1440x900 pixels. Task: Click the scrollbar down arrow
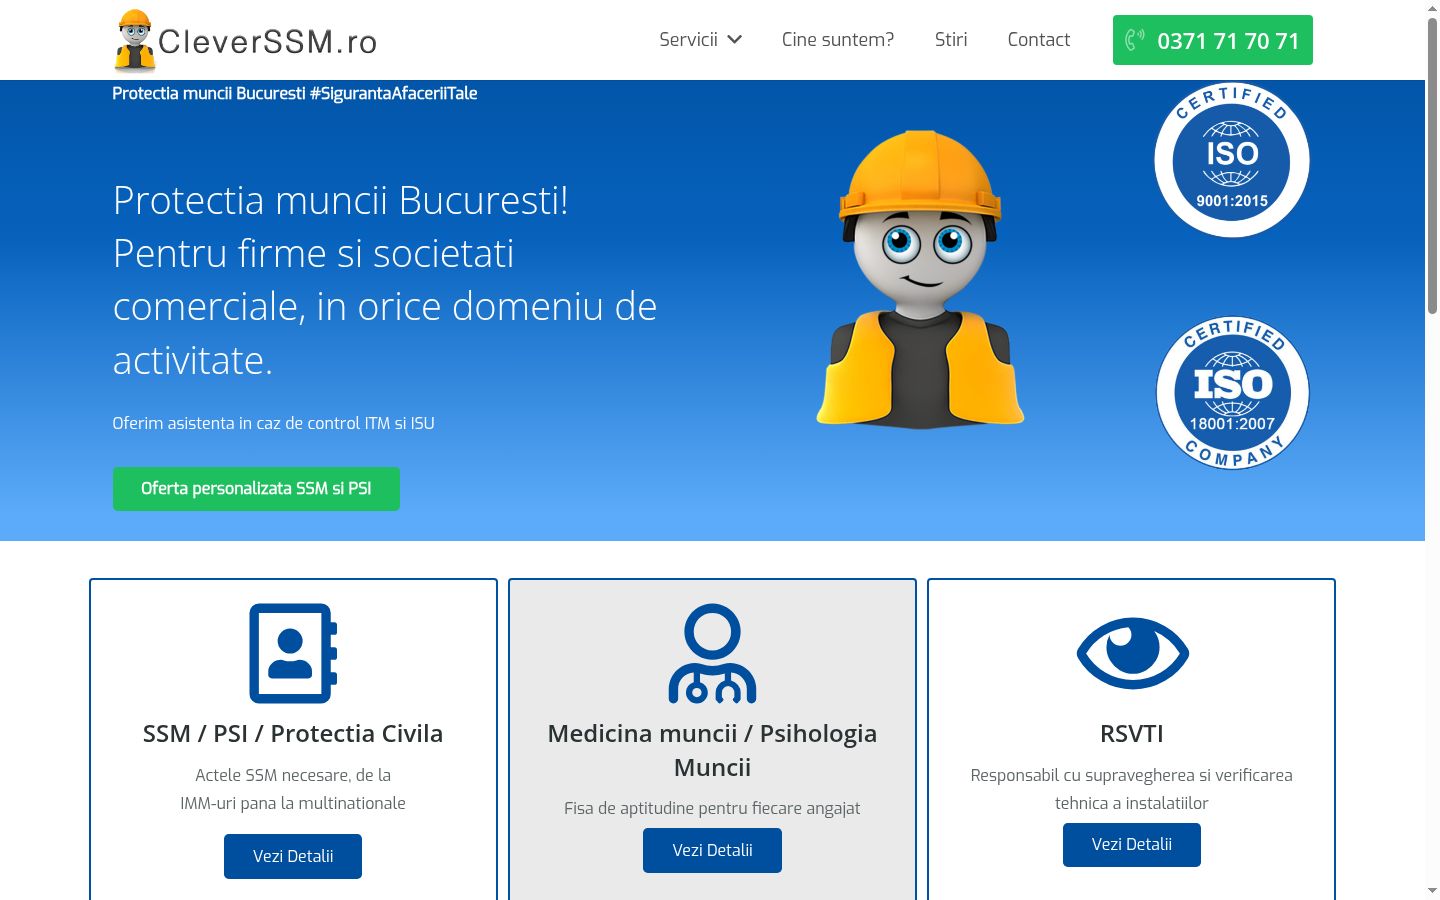1432,890
